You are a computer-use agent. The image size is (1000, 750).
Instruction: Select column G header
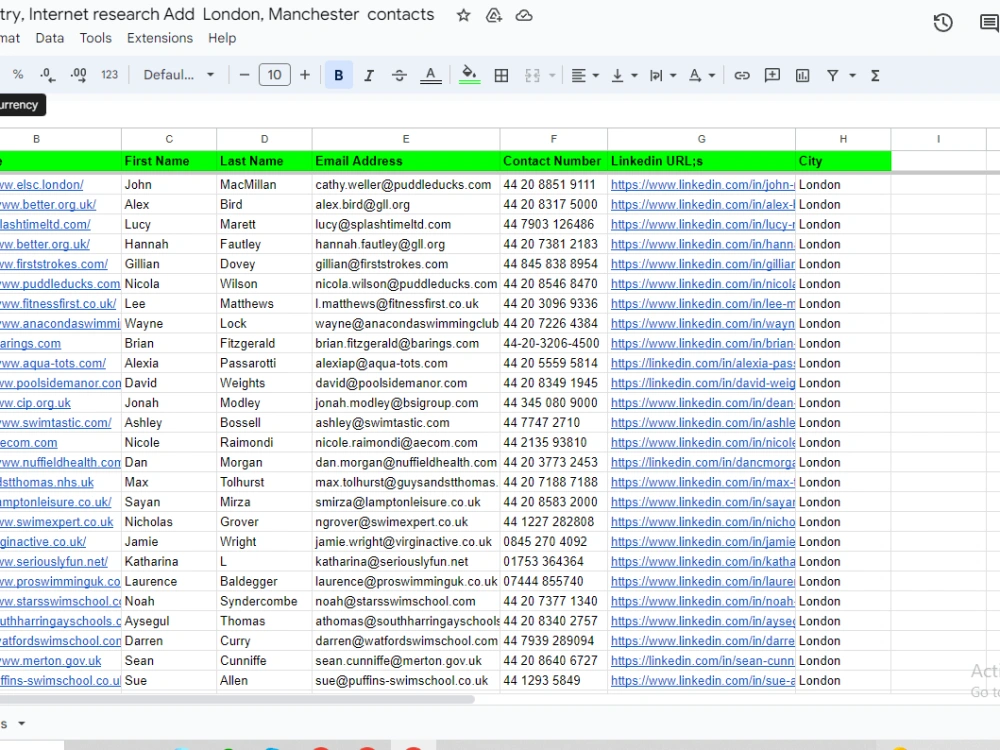click(x=702, y=139)
